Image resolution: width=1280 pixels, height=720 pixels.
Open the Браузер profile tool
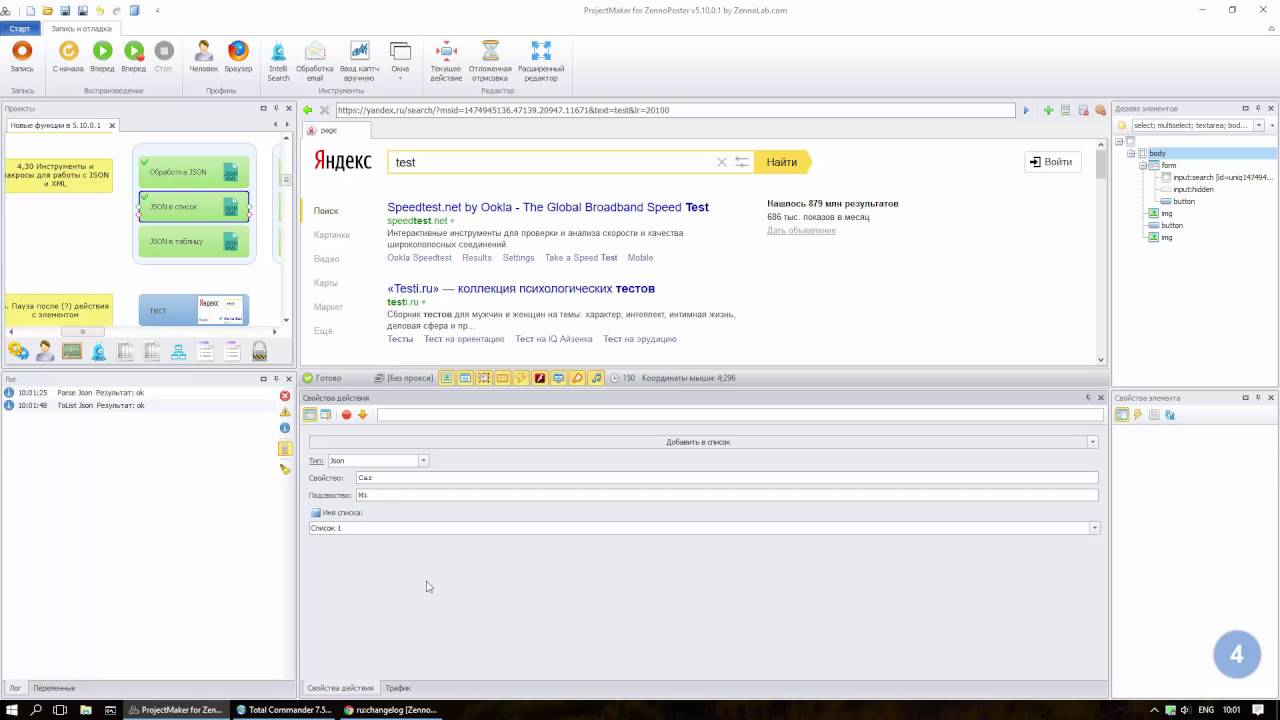(238, 57)
